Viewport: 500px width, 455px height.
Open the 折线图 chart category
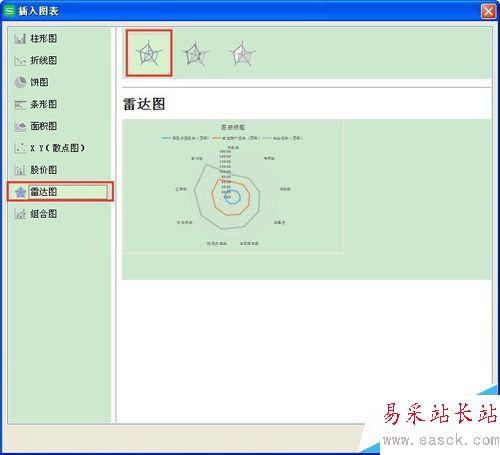coord(43,61)
